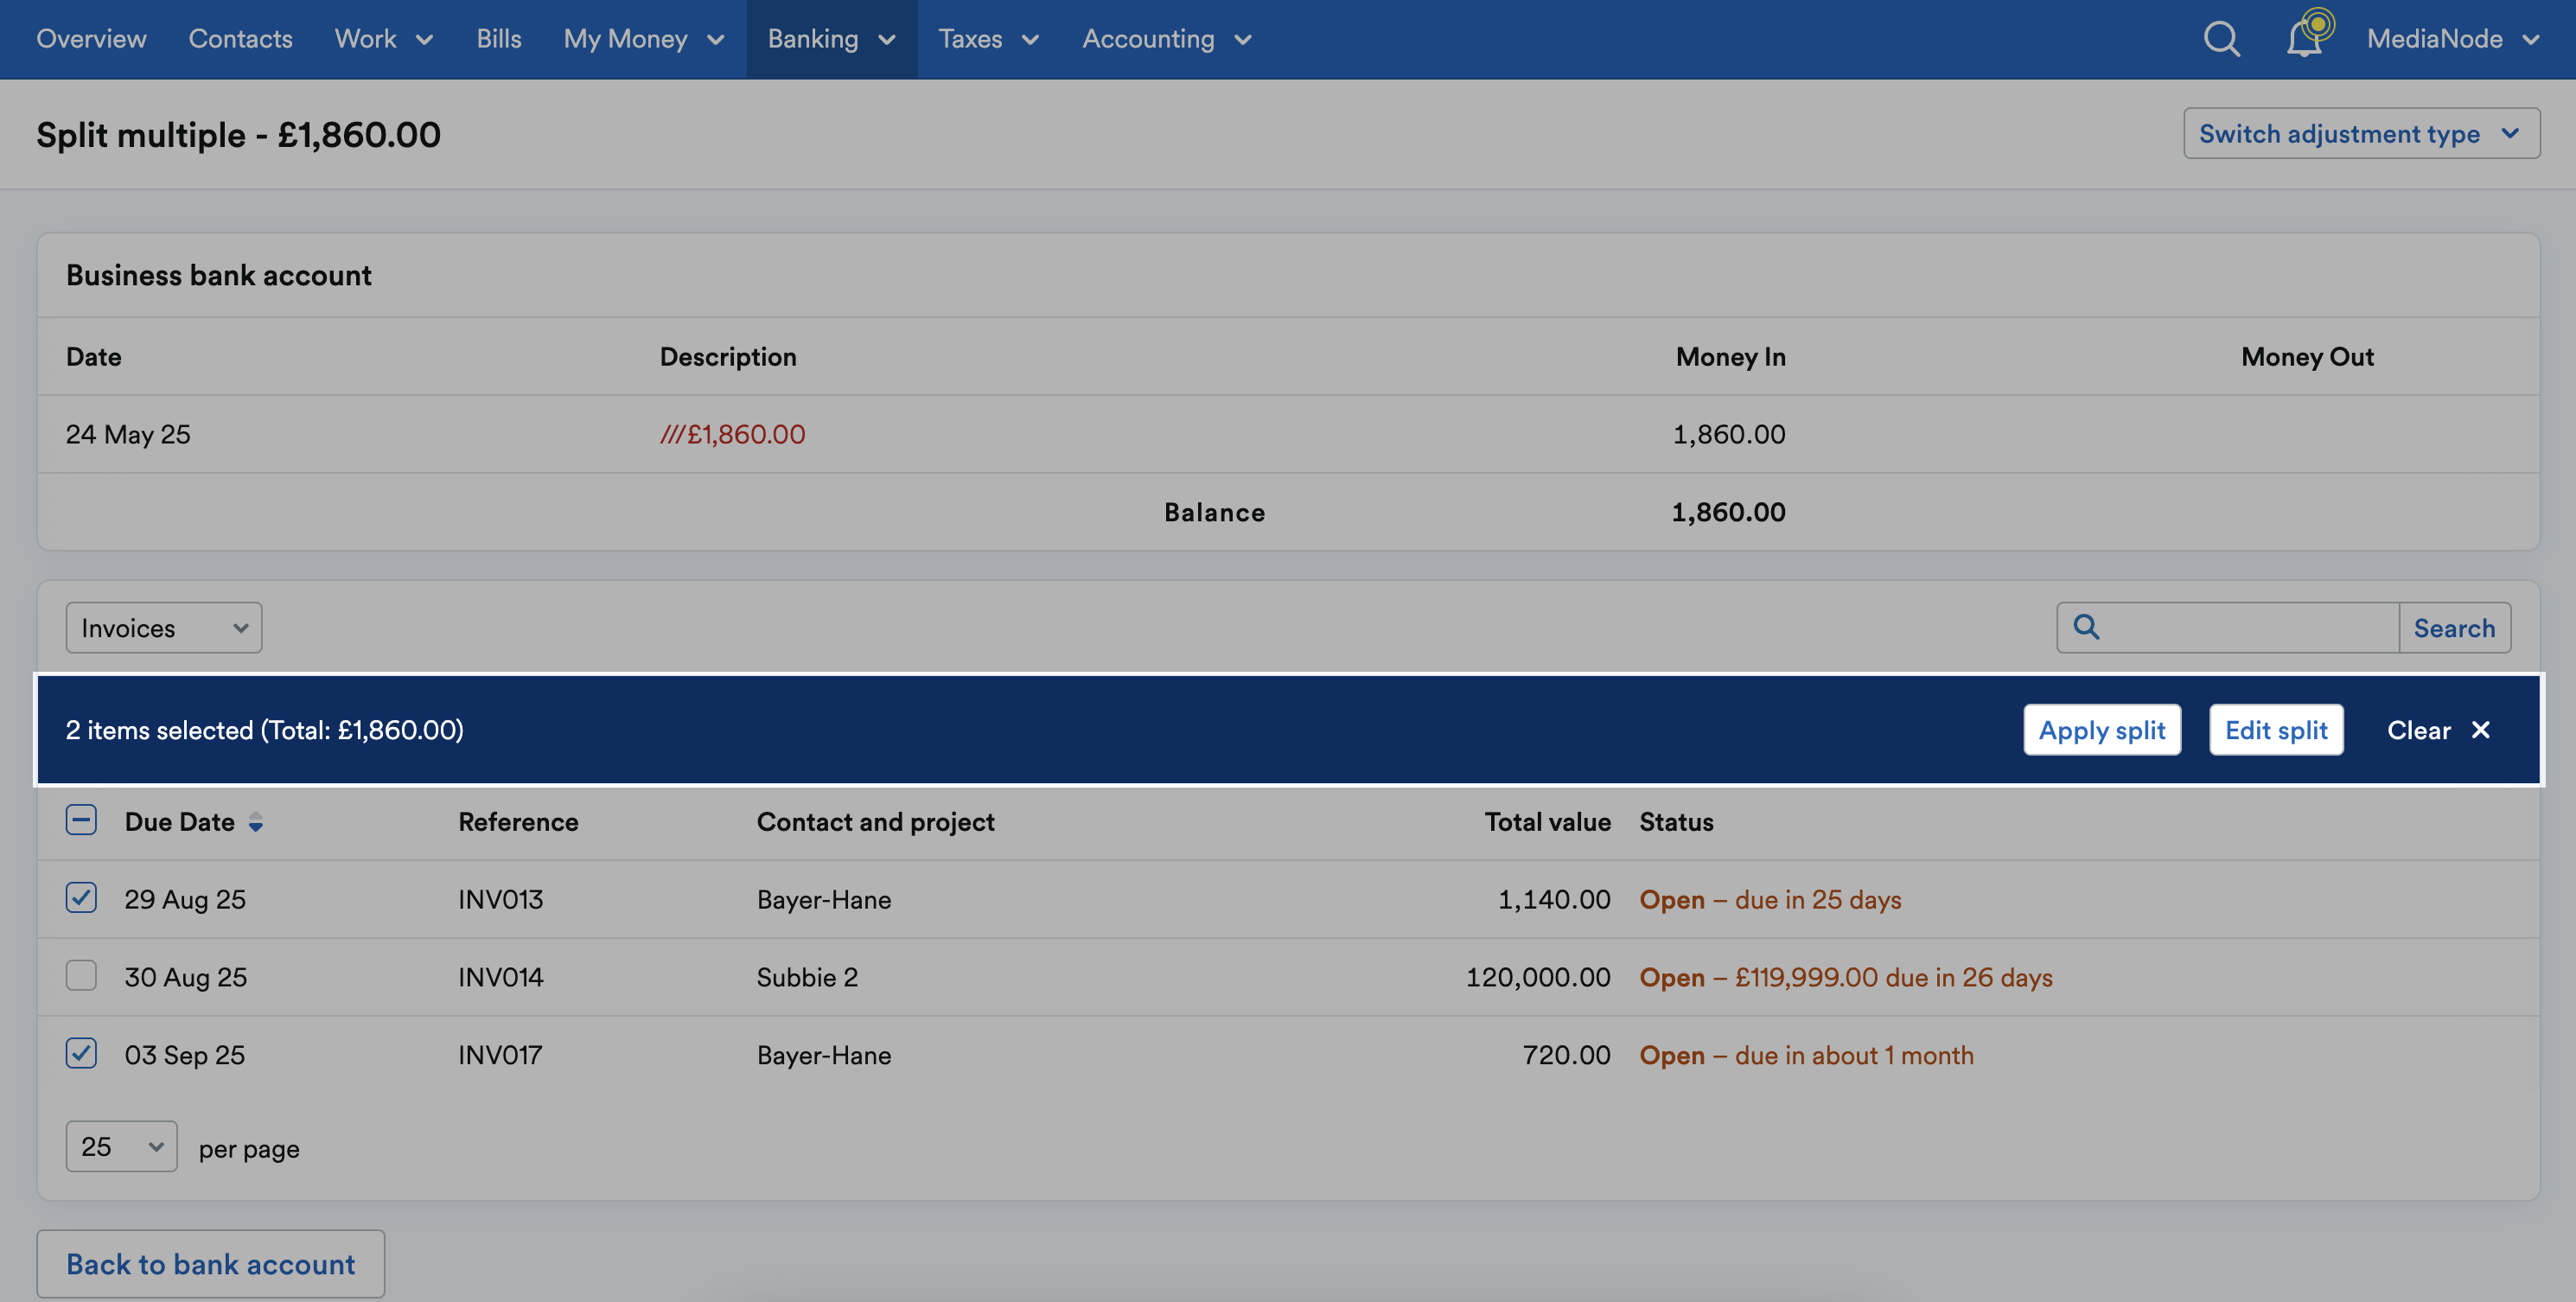Click the 2 items selected total text
2576x1302 pixels.
265,731
